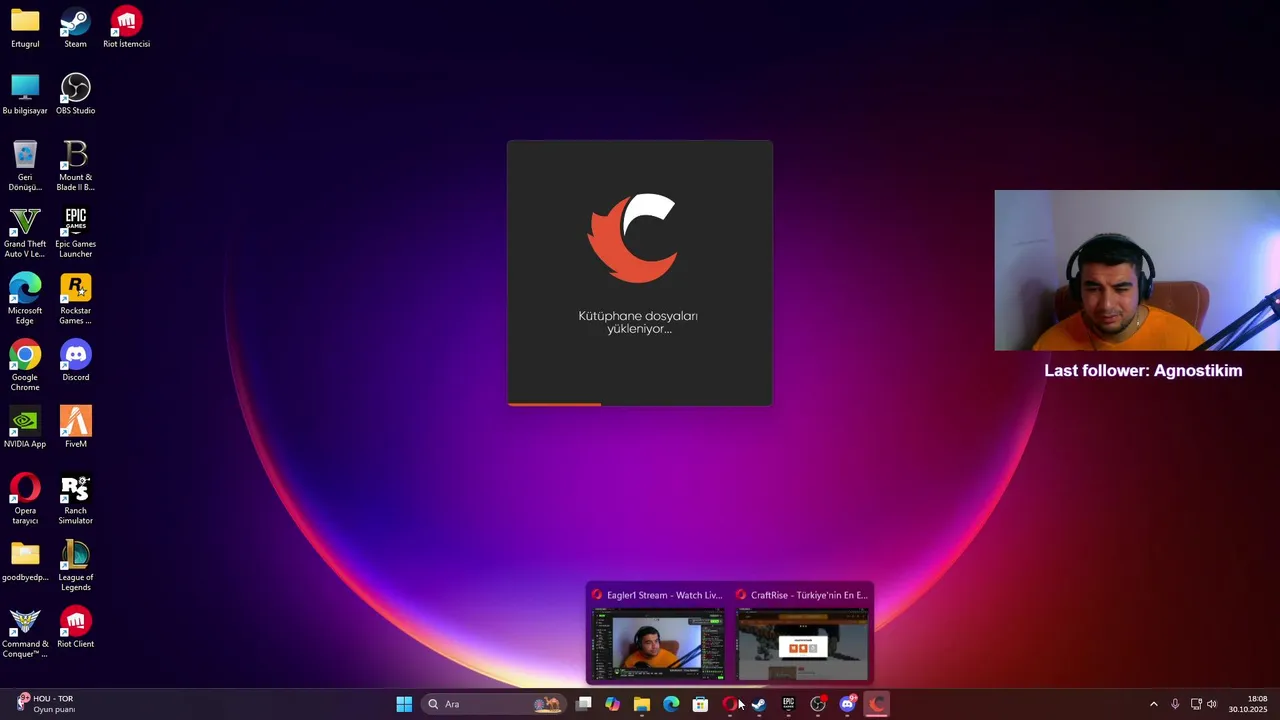This screenshot has height=720, width=1280.
Task: Select the Epic Games Launcher desktop icon
Action: 75,233
